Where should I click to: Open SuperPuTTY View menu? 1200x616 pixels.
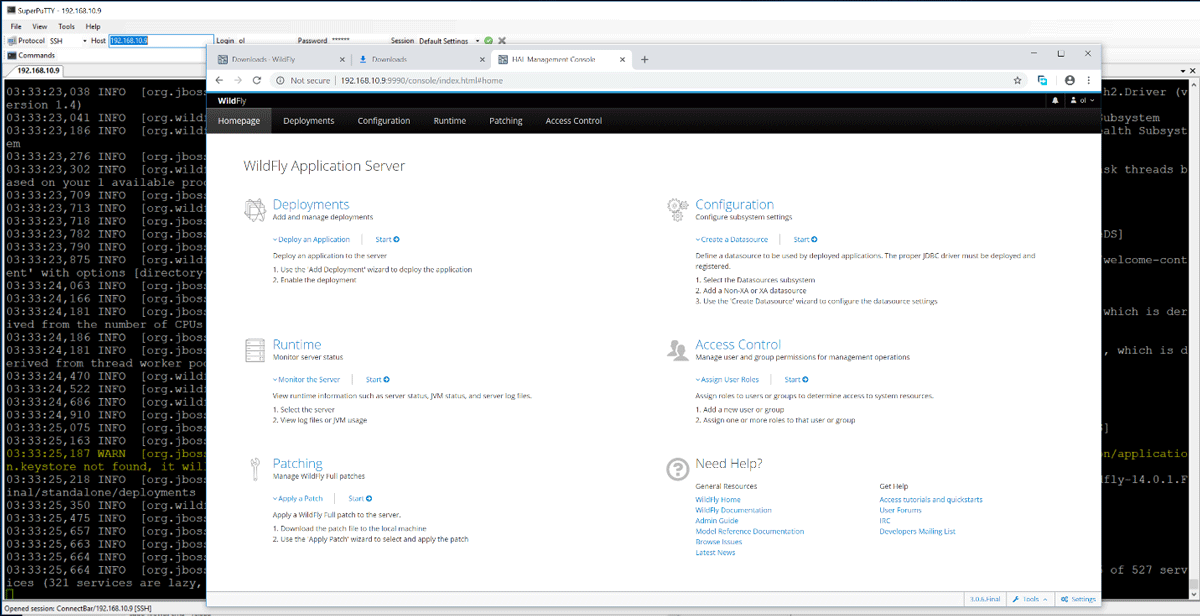40,26
